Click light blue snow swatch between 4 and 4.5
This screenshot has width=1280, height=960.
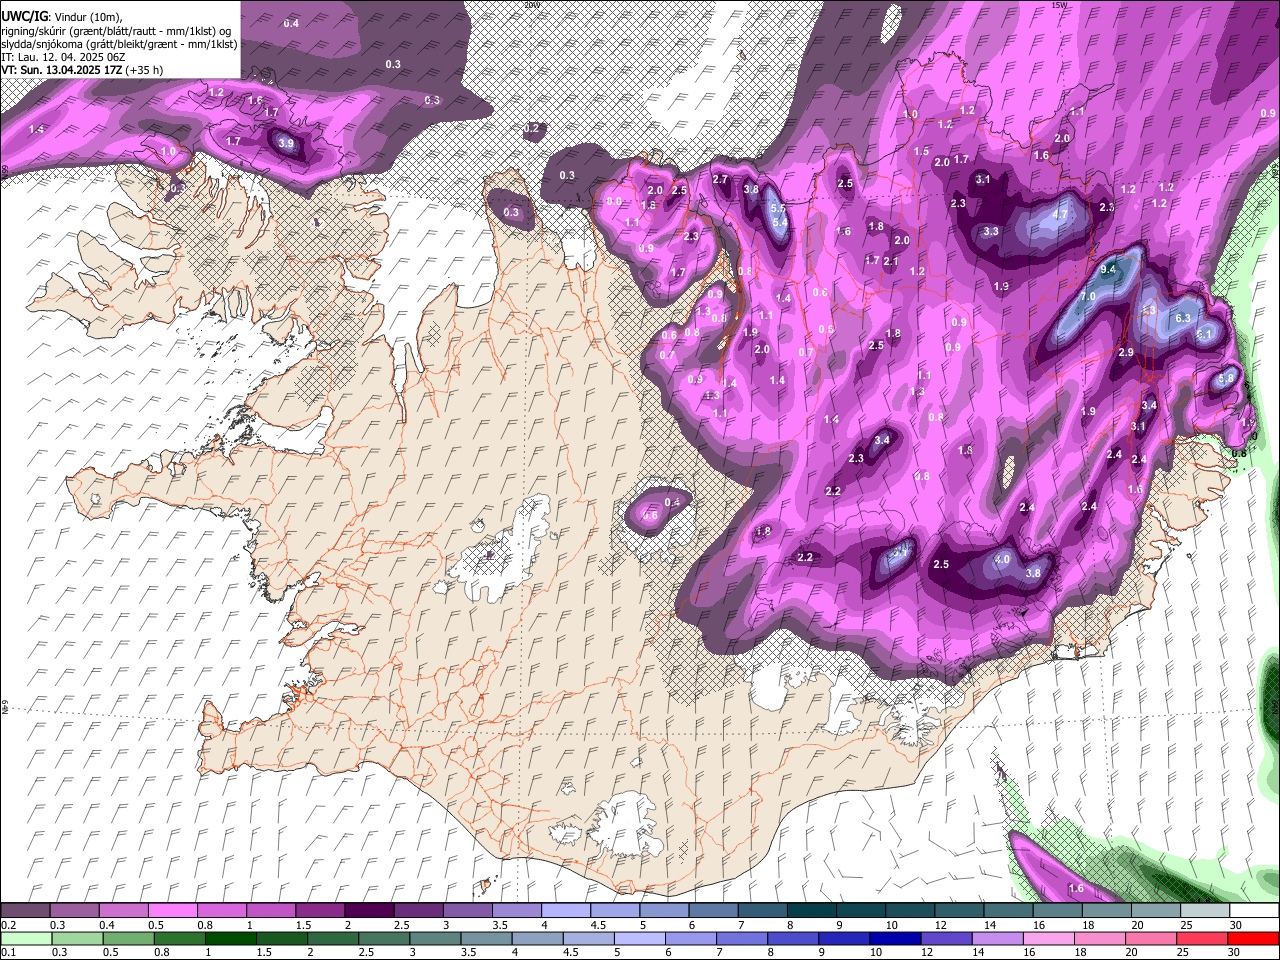565,910
